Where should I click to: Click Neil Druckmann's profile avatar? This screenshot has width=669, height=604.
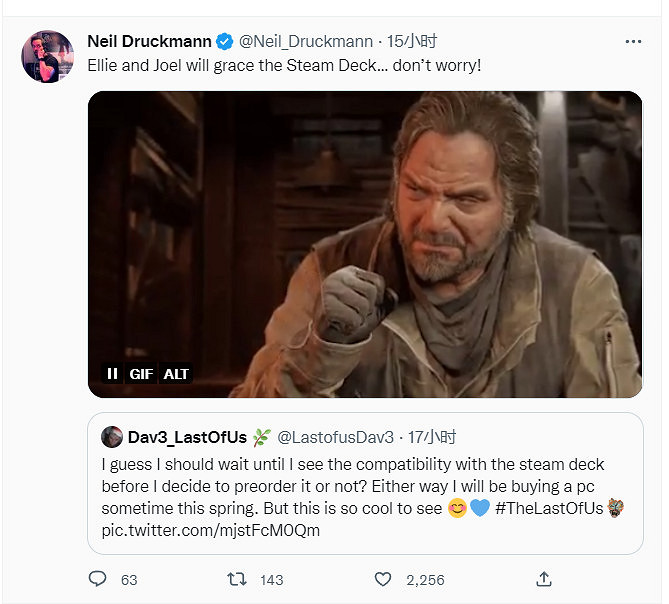(x=48, y=57)
